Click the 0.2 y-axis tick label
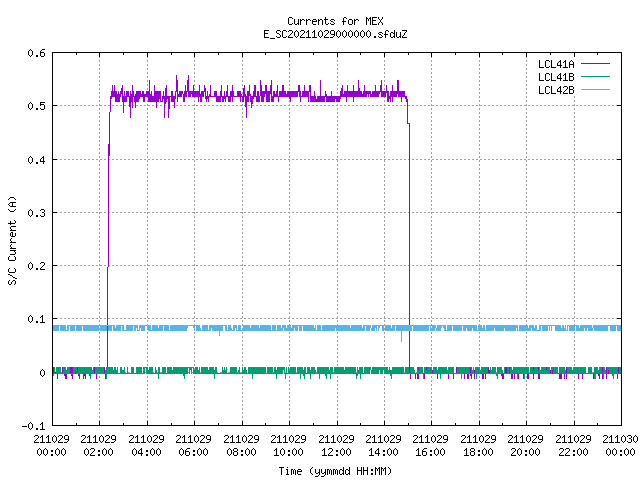The height and width of the screenshot is (480, 640). click(x=36, y=266)
